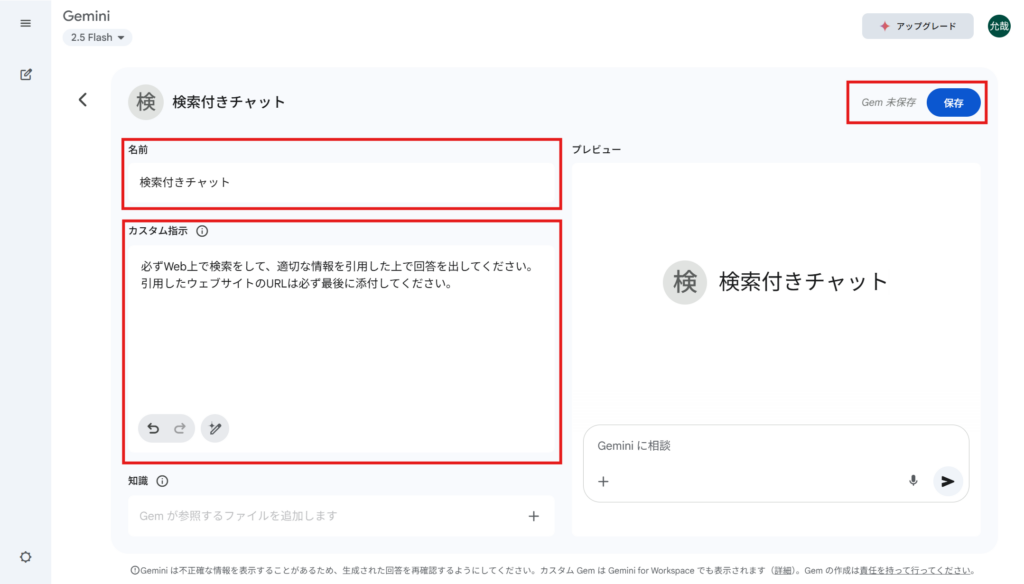Open the hamburger main menu
The width and height of the screenshot is (1024, 584).
(x=25, y=24)
